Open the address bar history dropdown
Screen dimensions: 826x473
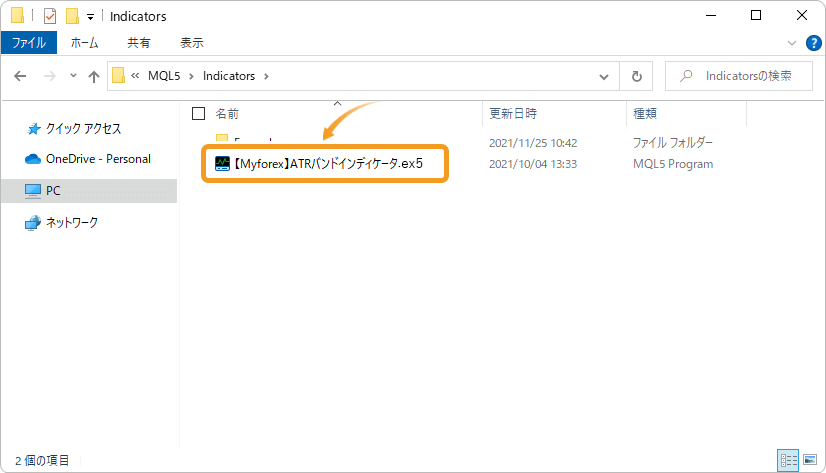603,76
